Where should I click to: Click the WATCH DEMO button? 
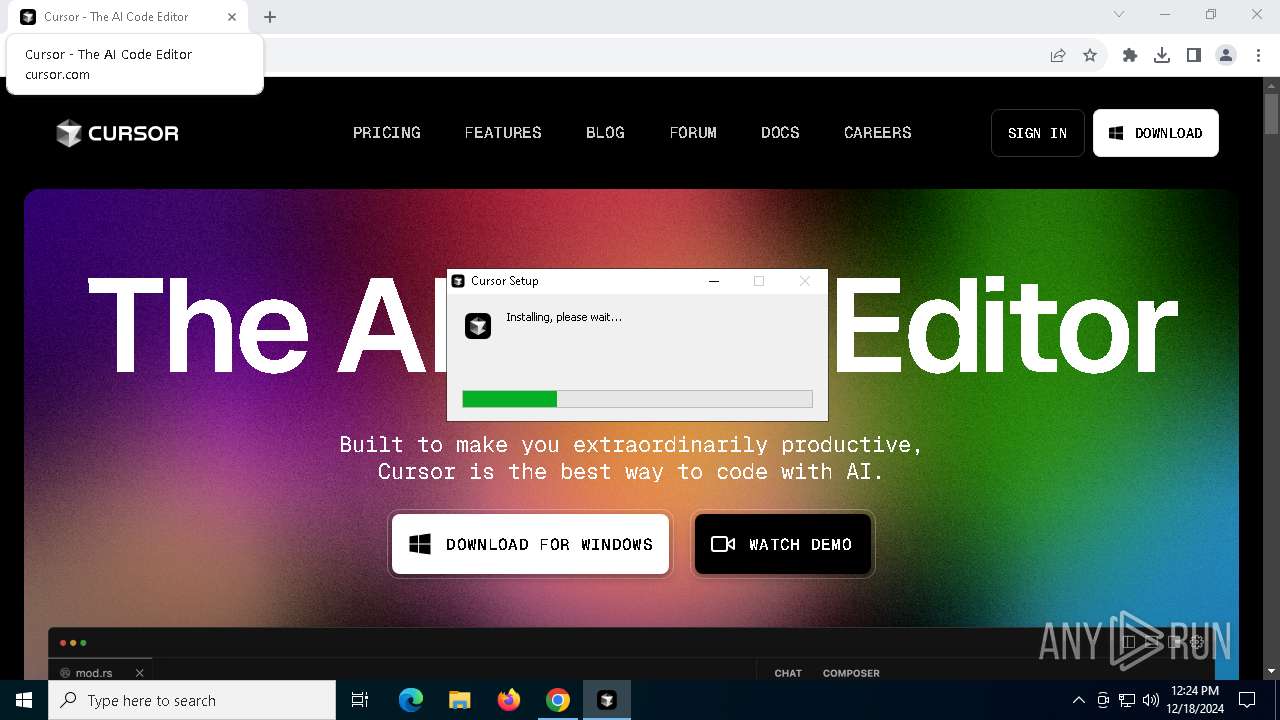(782, 544)
